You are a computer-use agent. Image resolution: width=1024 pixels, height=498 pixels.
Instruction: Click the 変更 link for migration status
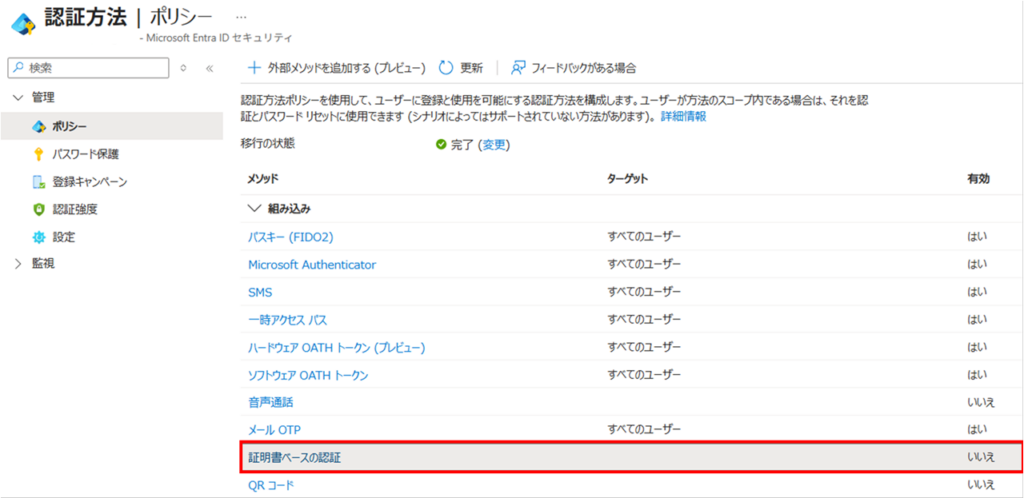pos(494,145)
